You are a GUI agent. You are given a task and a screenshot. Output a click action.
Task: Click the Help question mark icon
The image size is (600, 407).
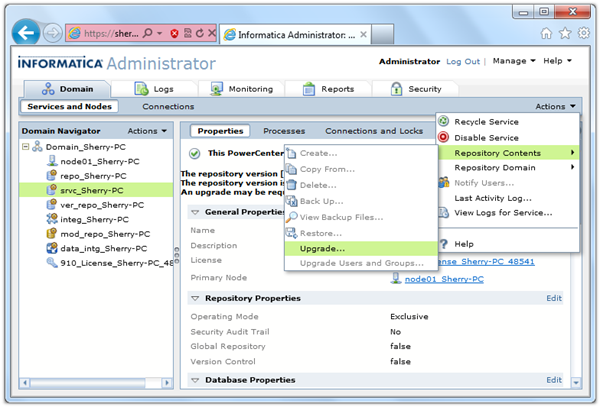pos(444,244)
